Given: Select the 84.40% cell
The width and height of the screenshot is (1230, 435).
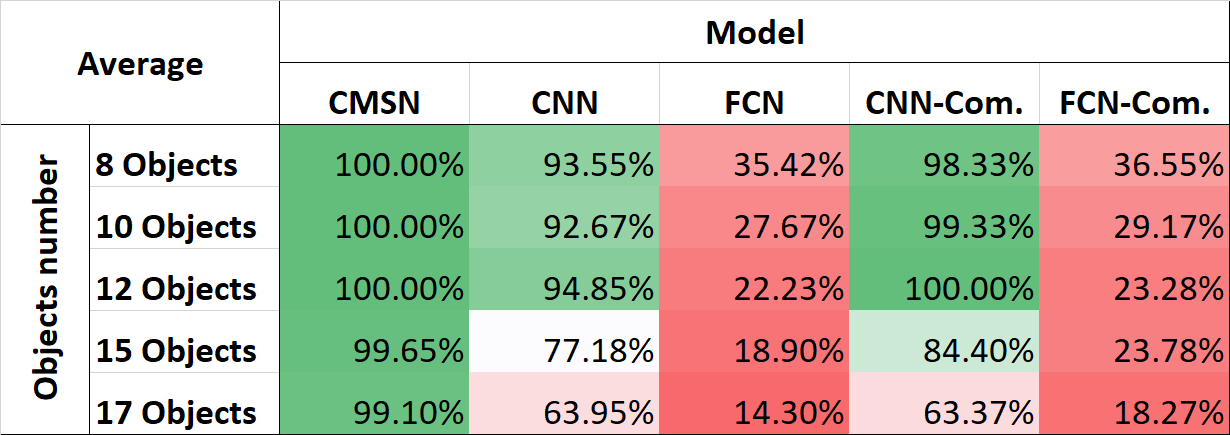Looking at the screenshot, I should pos(944,351).
